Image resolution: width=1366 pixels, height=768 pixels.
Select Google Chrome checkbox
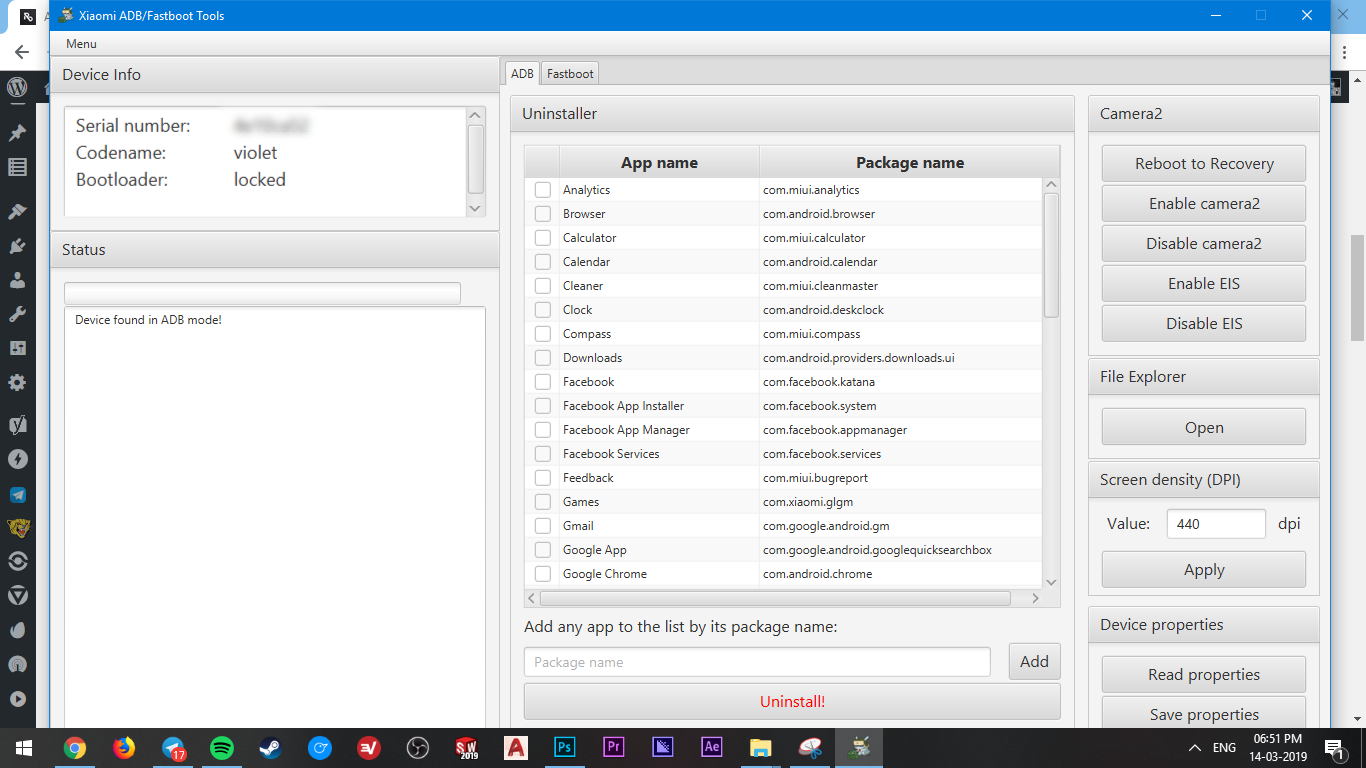[542, 574]
